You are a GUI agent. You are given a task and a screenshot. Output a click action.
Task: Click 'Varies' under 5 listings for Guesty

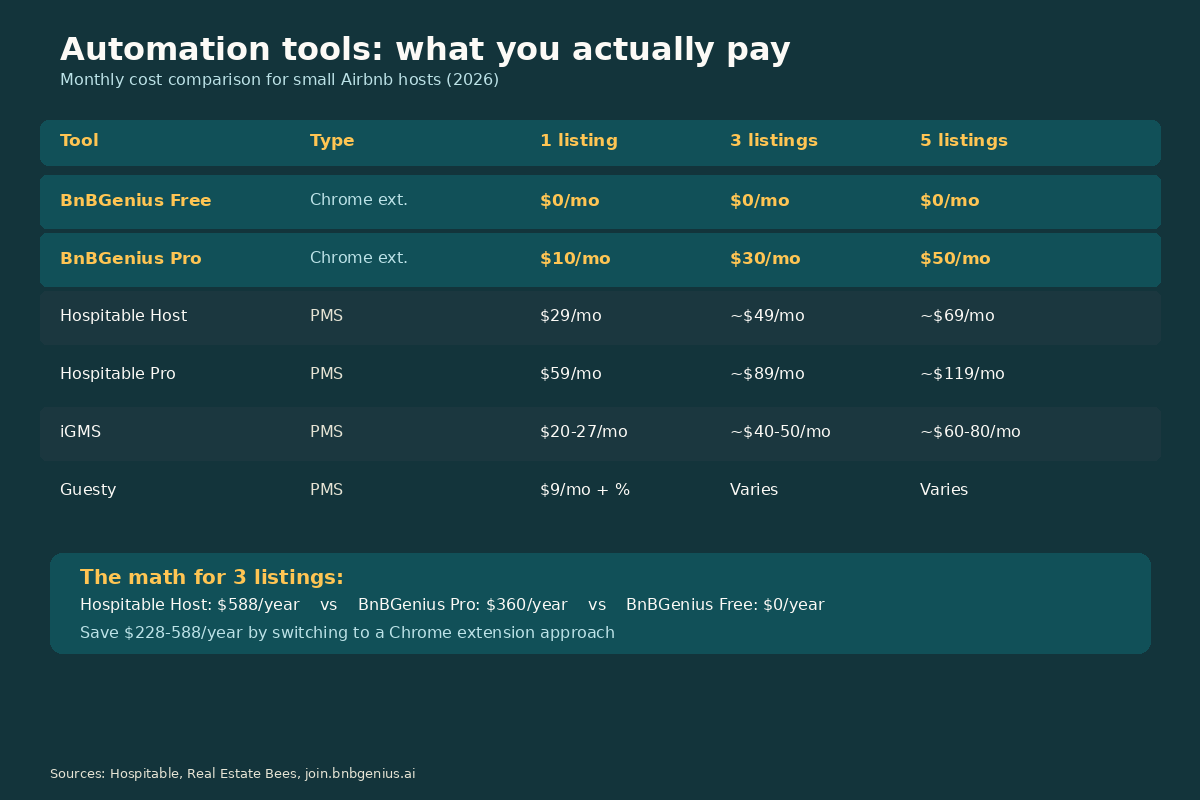[944, 490]
